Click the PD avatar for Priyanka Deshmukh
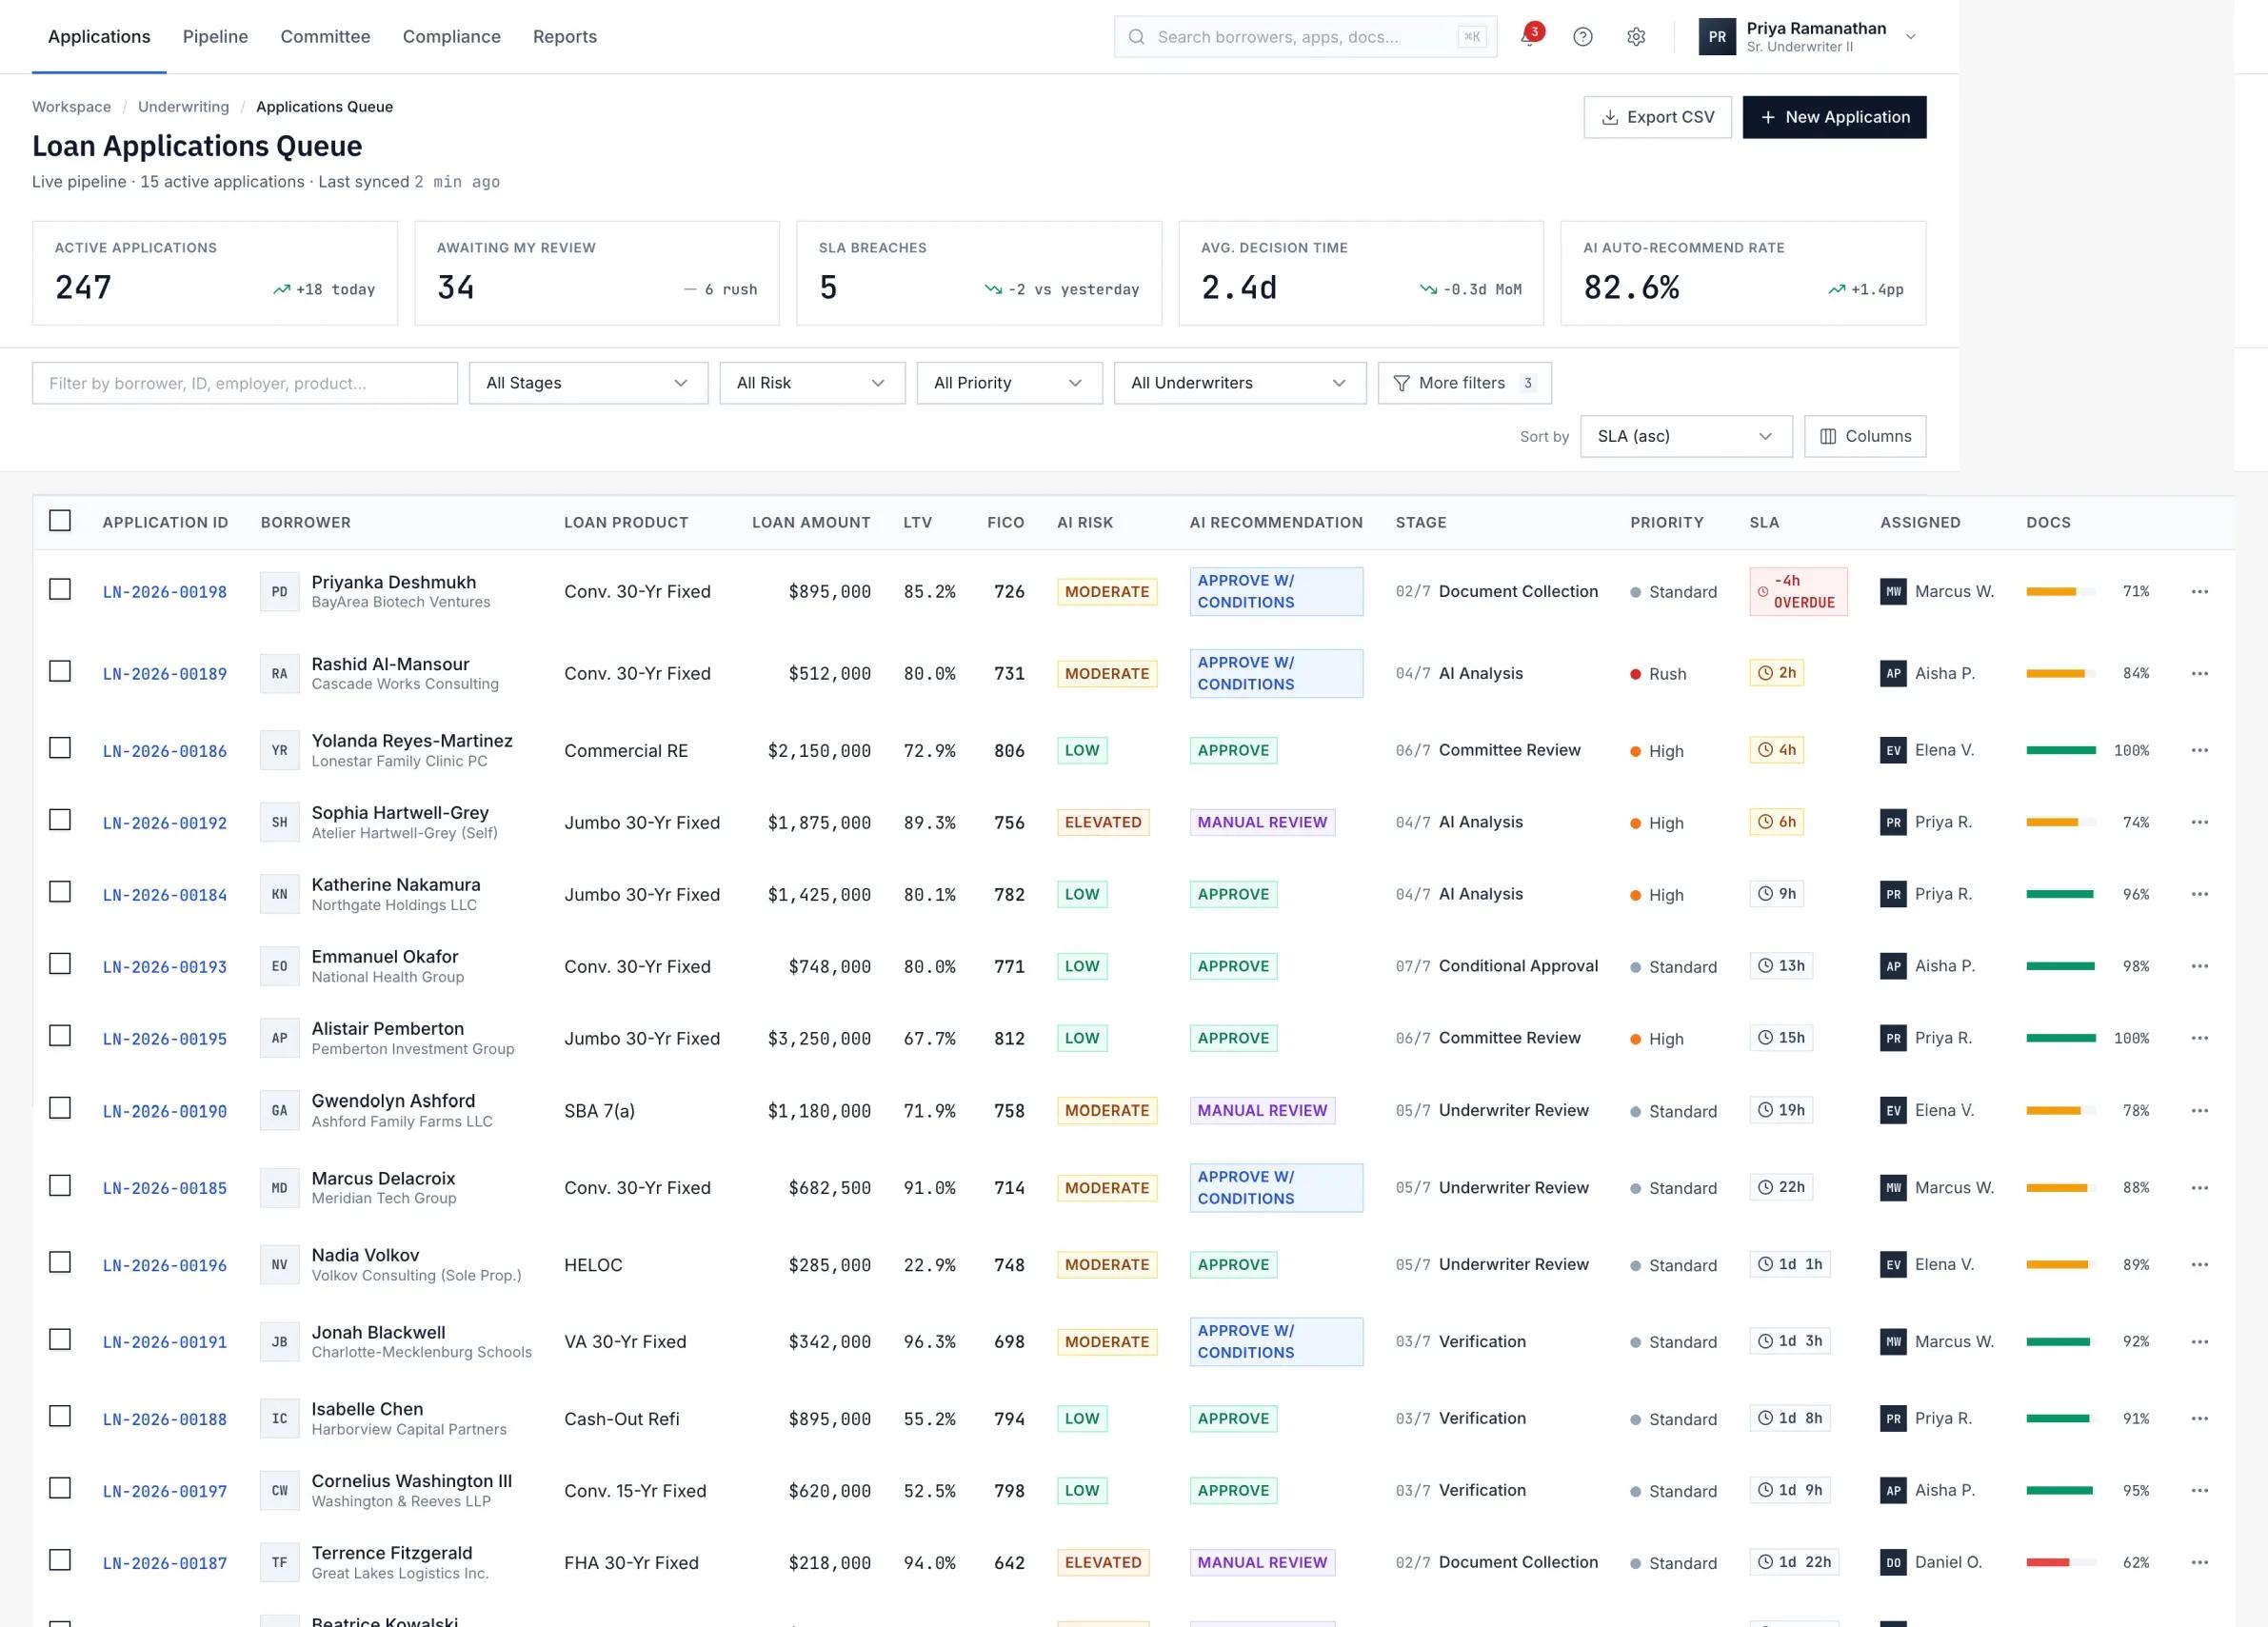The image size is (2268, 1627). (279, 592)
